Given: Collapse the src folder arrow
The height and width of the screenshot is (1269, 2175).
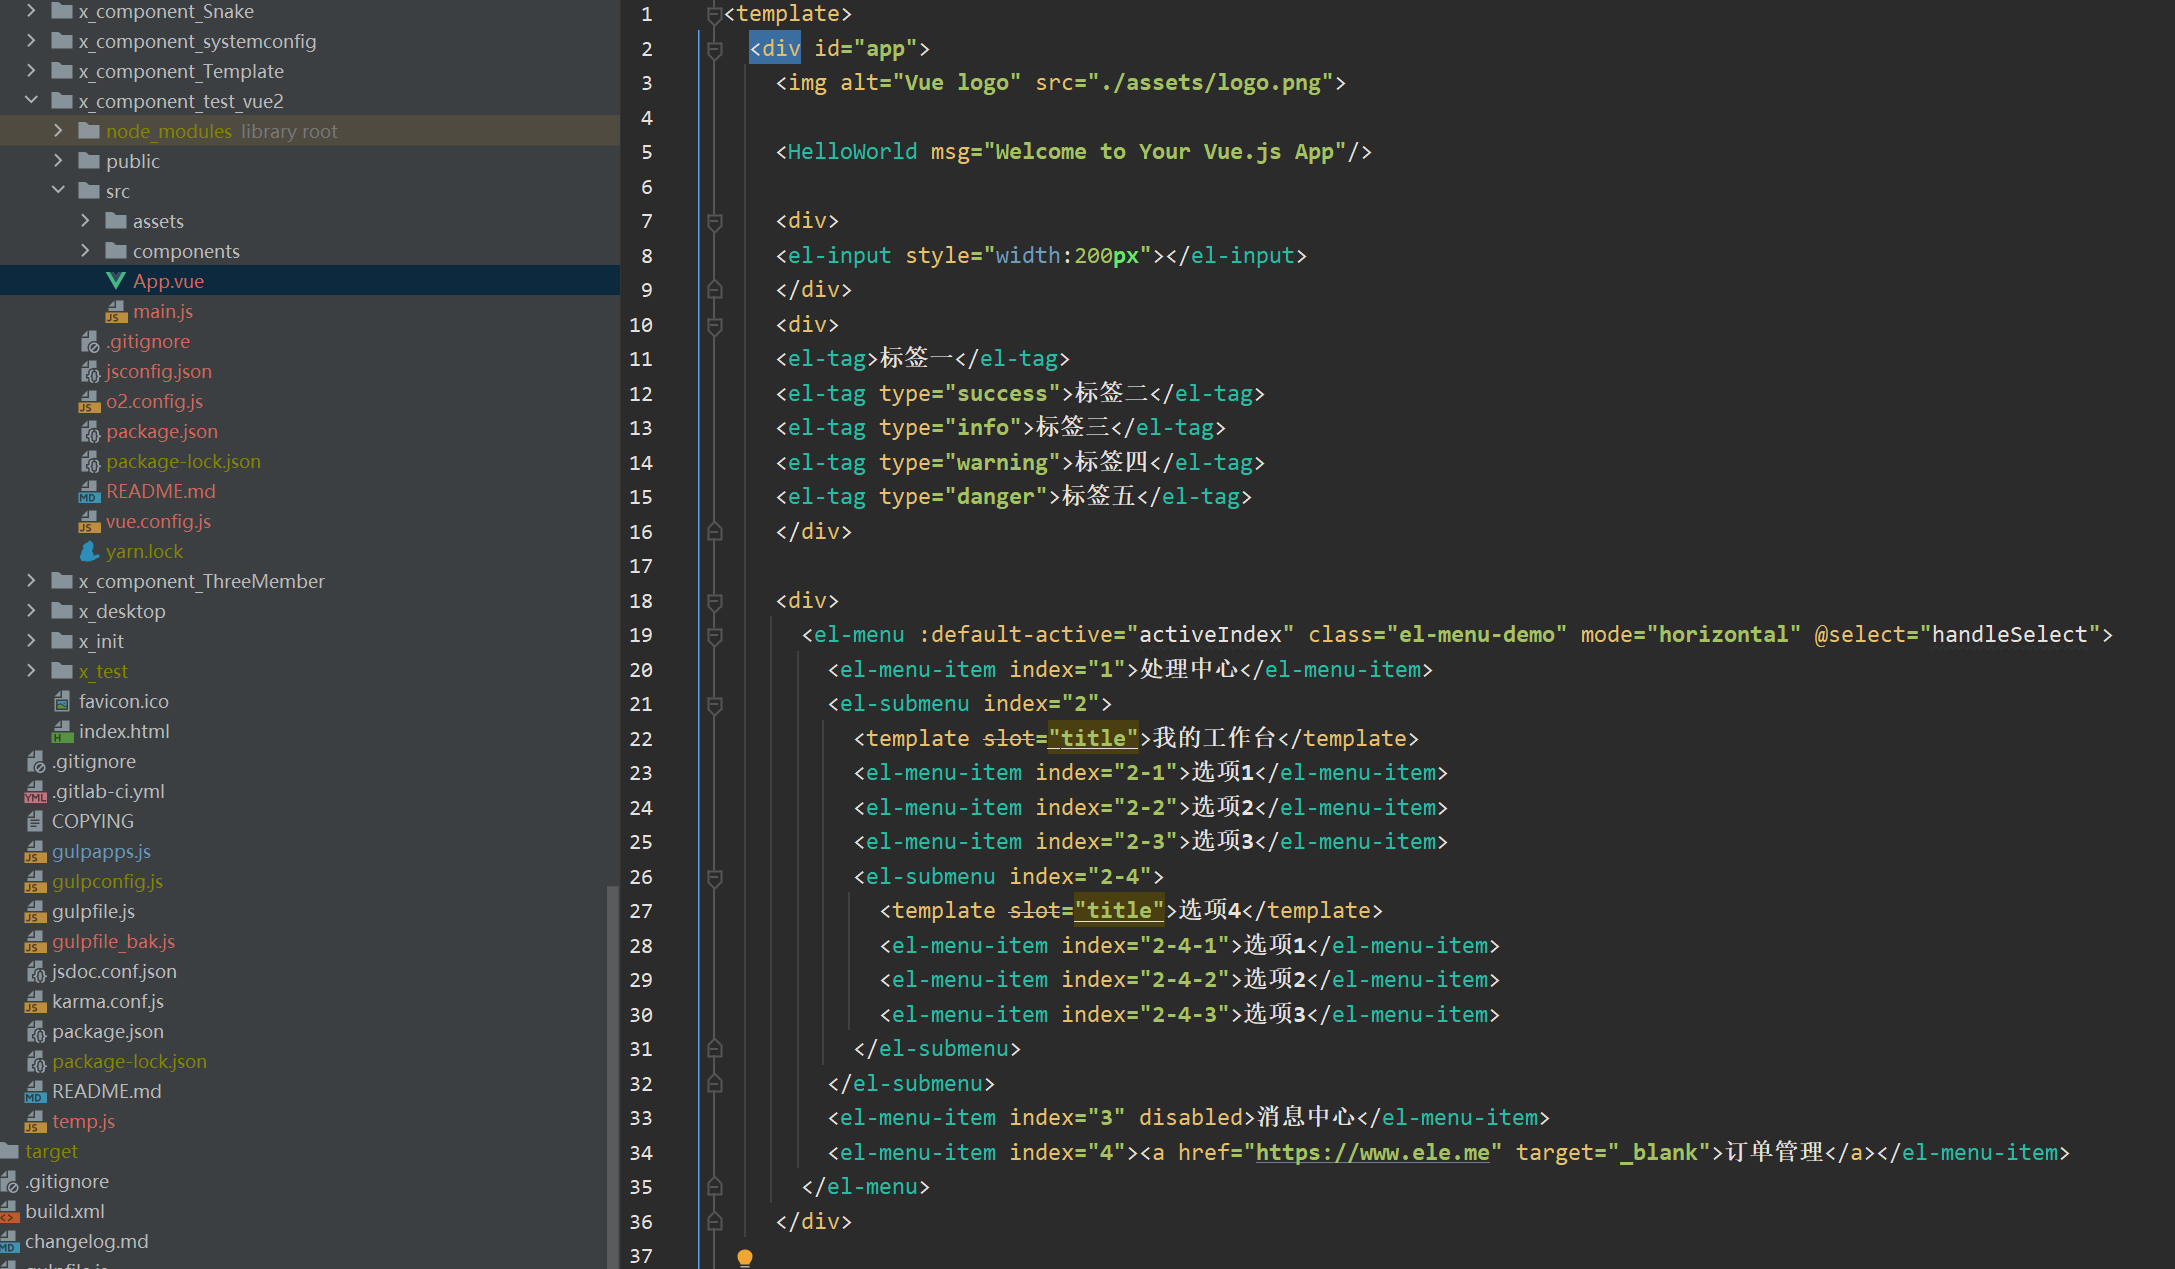Looking at the screenshot, I should click(58, 190).
